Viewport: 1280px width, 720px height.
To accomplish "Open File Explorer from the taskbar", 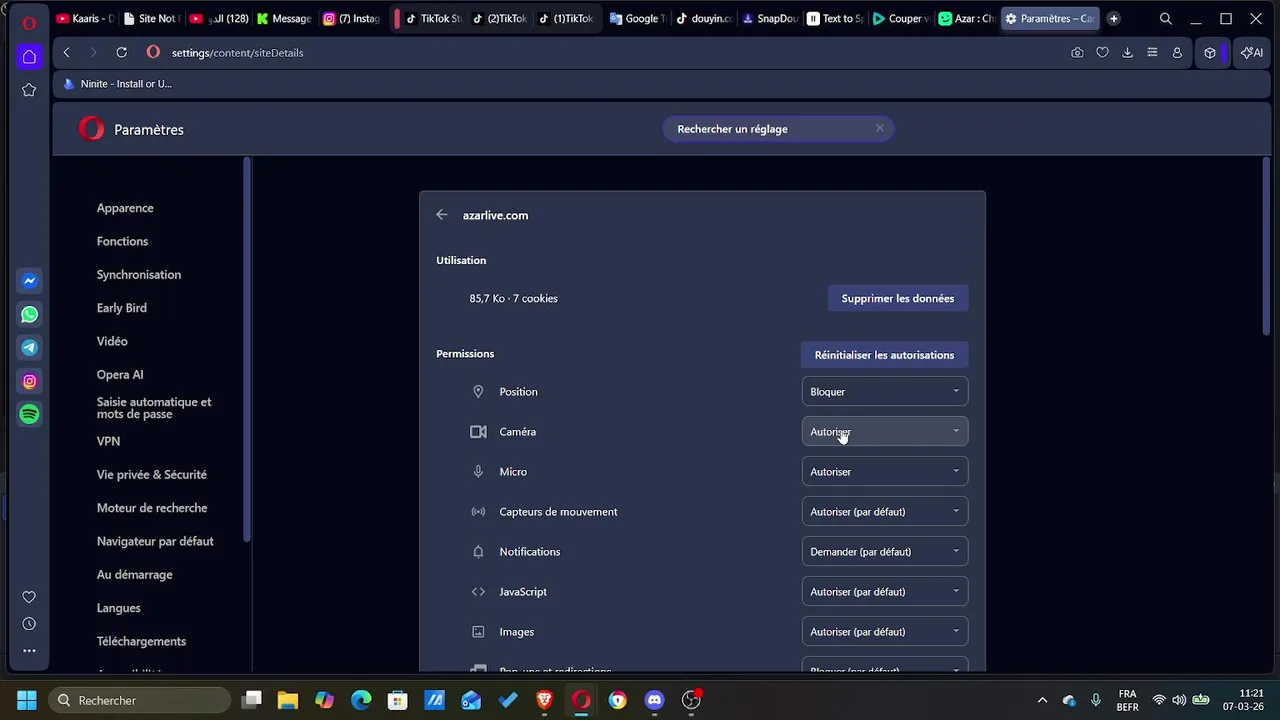I will [288, 700].
